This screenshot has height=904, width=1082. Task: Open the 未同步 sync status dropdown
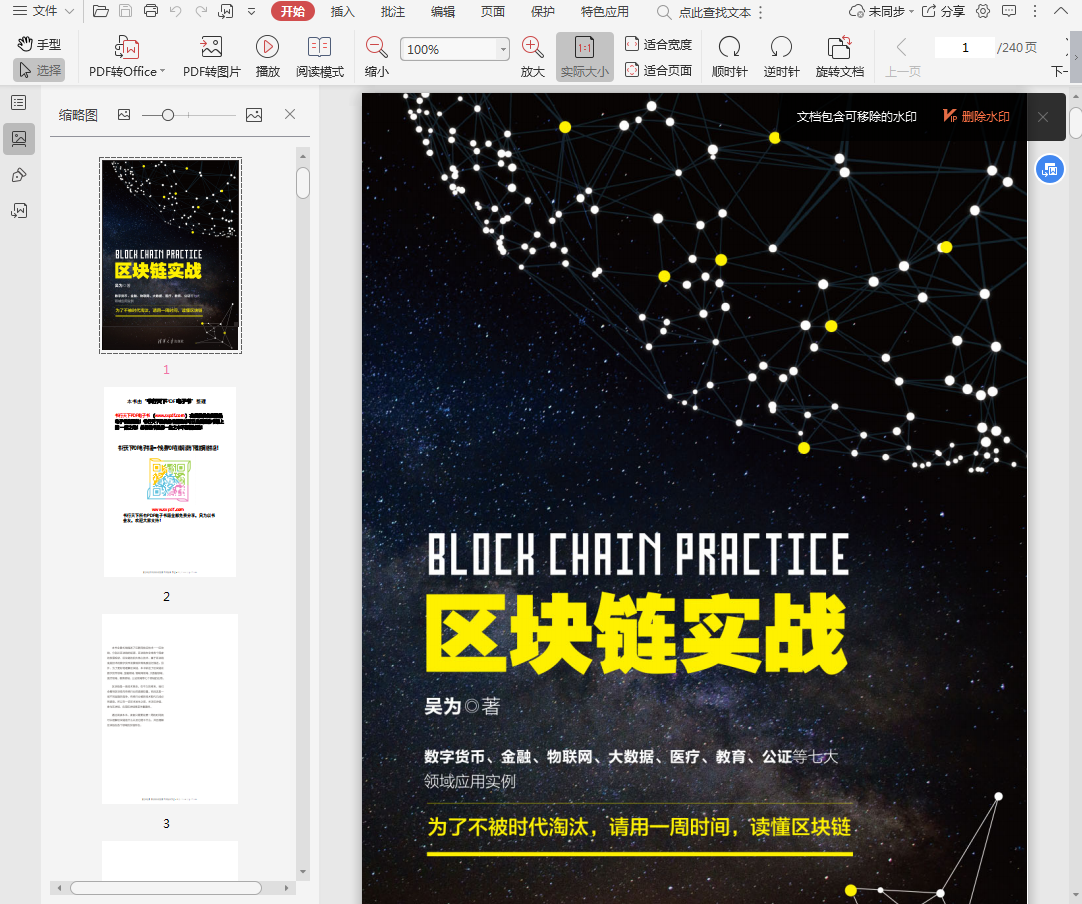pos(881,12)
